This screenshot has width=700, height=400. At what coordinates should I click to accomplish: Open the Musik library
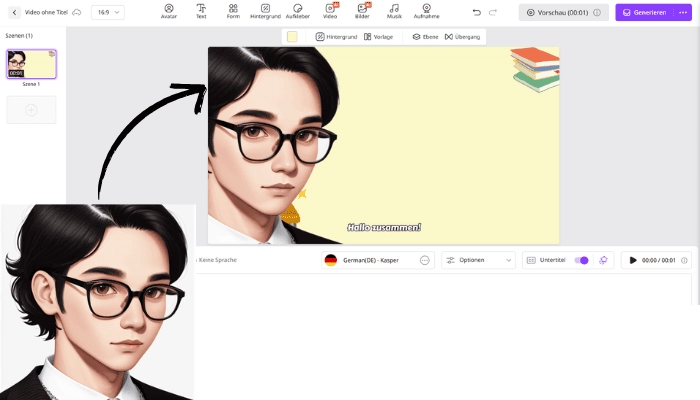[x=394, y=11]
